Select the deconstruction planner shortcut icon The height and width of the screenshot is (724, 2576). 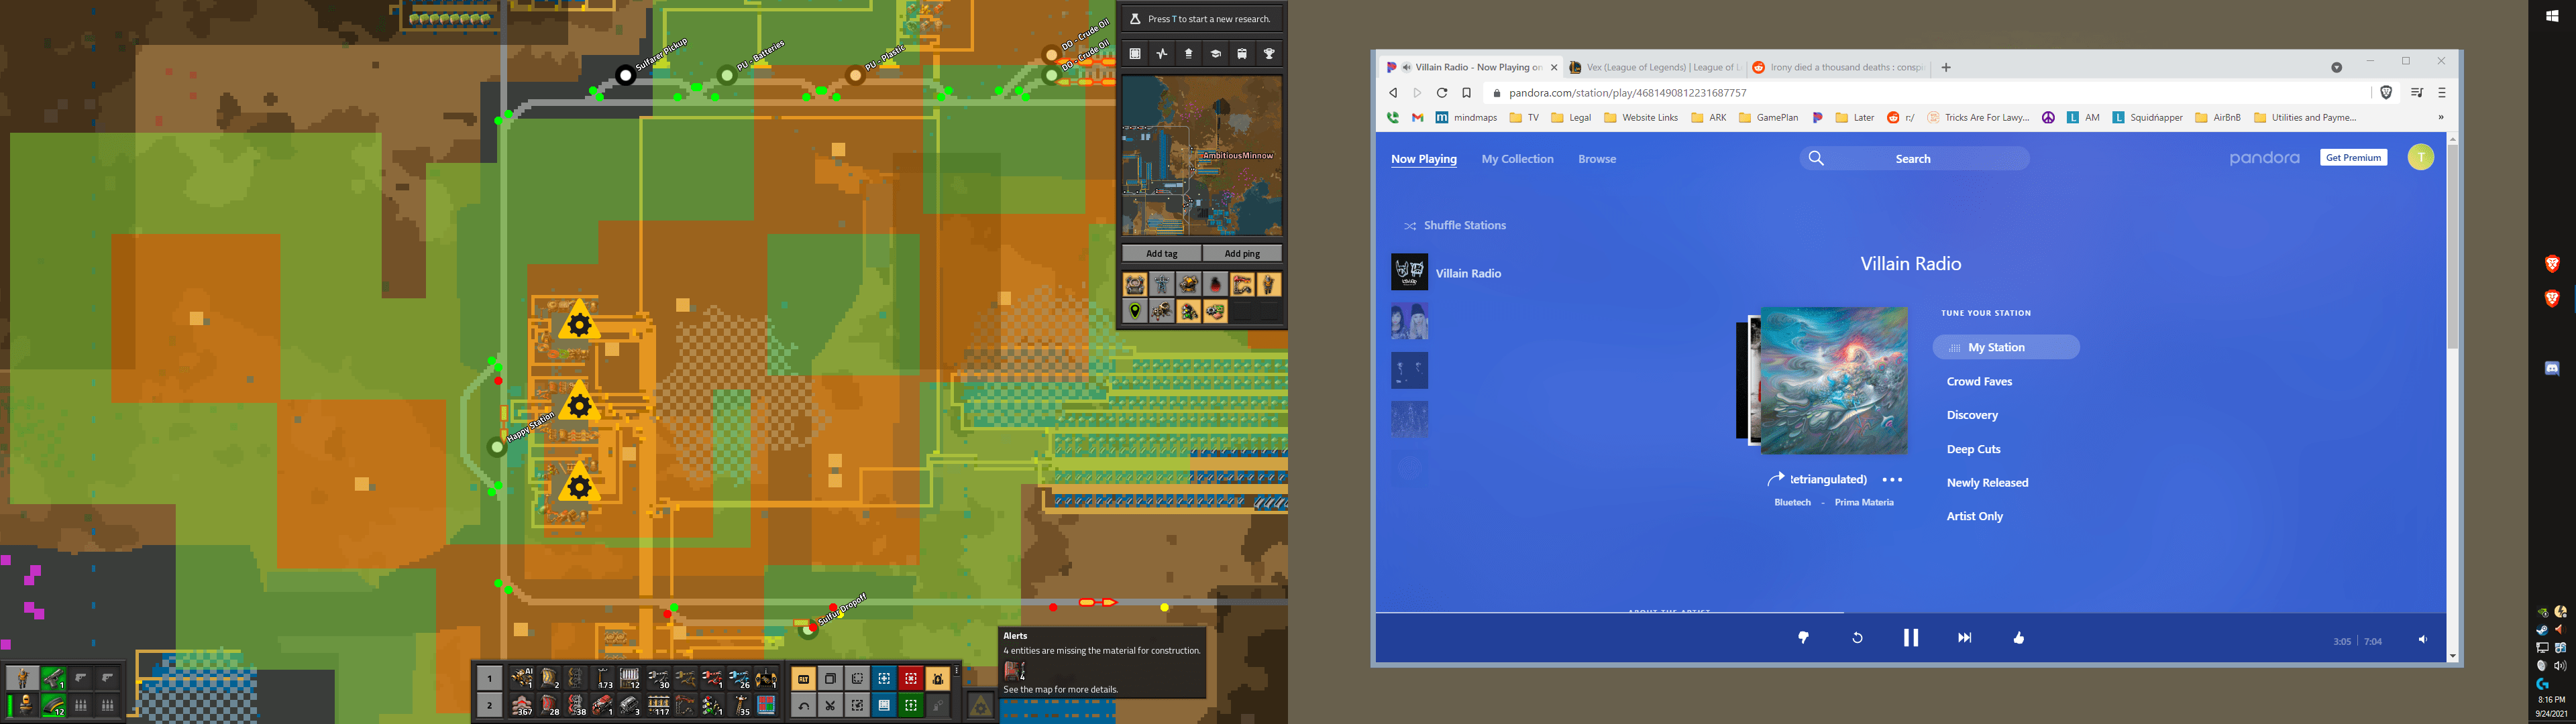pos(911,678)
